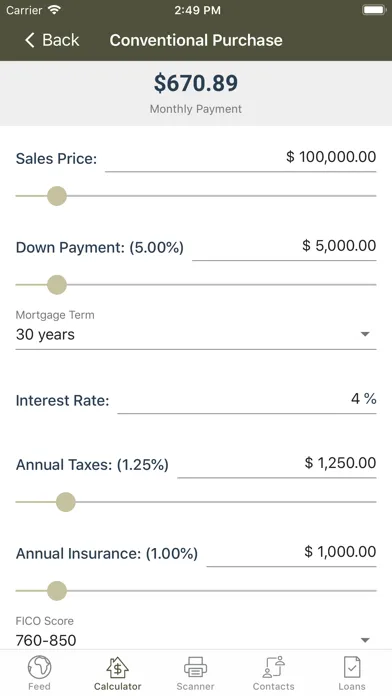Click the Annual Taxes slider knob
The height and width of the screenshot is (696, 392).
tap(66, 502)
